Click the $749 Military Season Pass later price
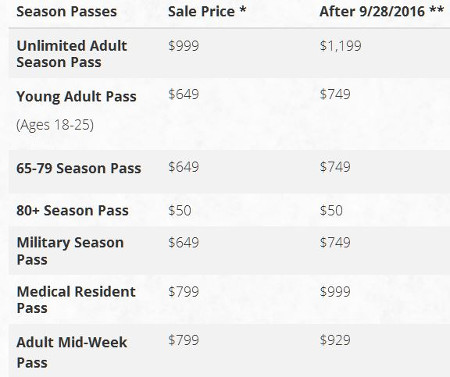Screen dimensions: 450x377 (x=335, y=242)
